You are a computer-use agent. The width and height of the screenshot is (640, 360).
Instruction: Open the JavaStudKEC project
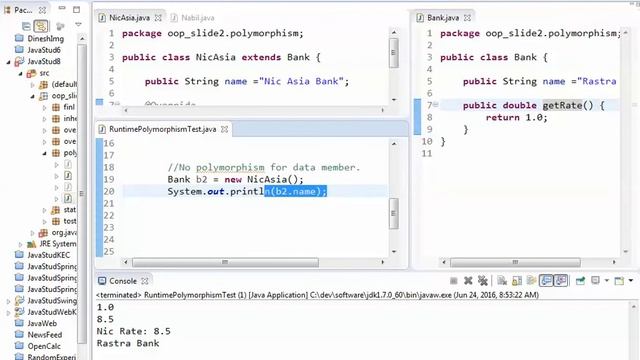tap(48, 255)
